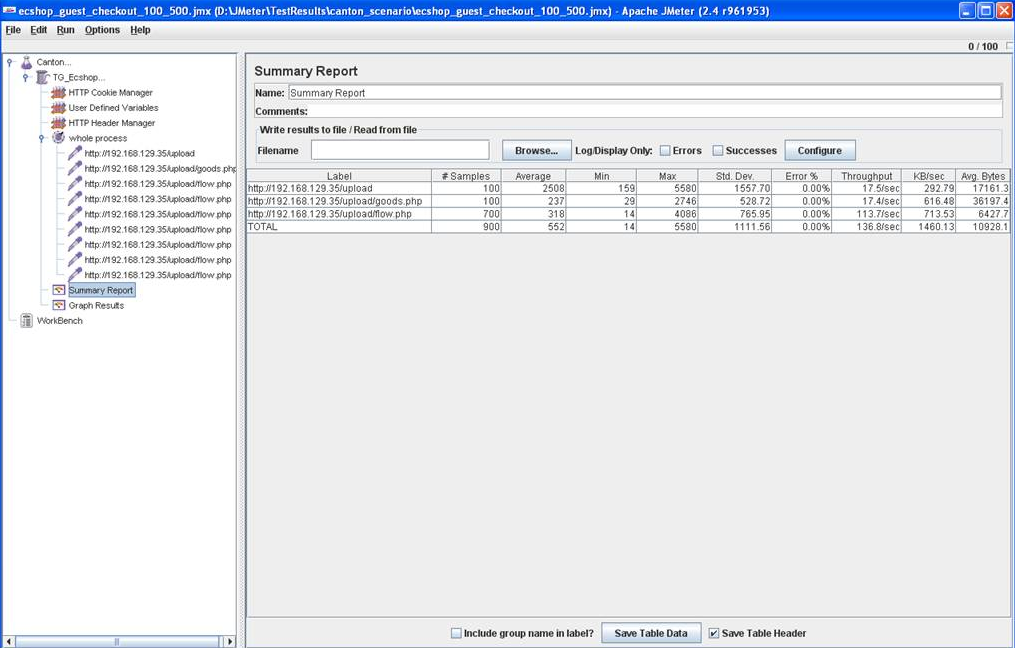The image size is (1015, 648).
Task: Click the Min column header
Action: click(601, 176)
